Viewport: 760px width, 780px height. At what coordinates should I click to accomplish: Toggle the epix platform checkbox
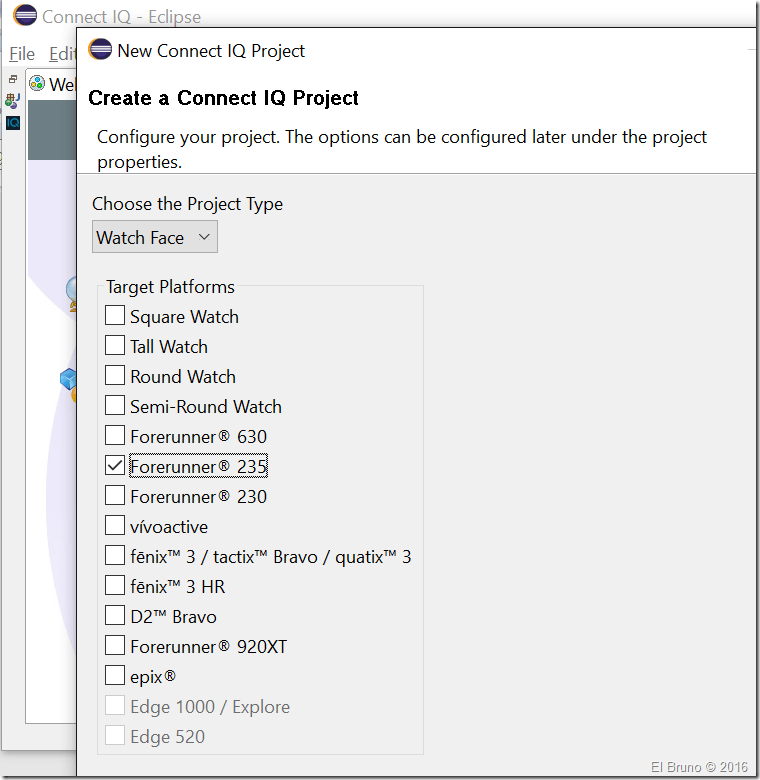(115, 677)
